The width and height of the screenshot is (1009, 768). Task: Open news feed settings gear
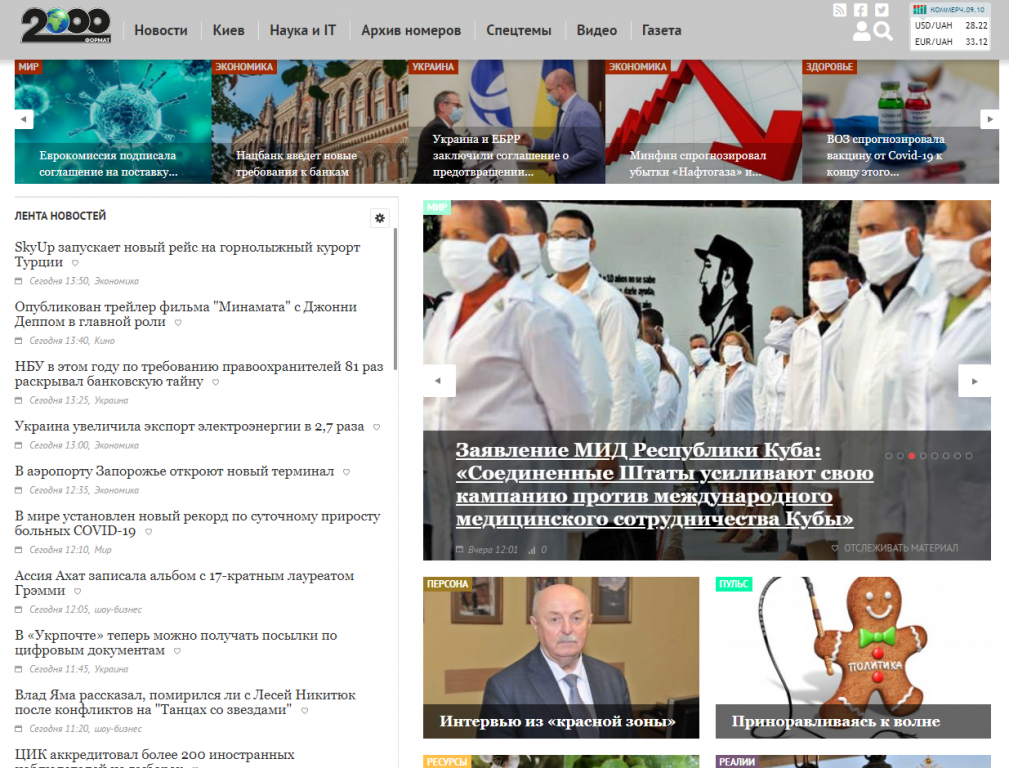point(380,218)
